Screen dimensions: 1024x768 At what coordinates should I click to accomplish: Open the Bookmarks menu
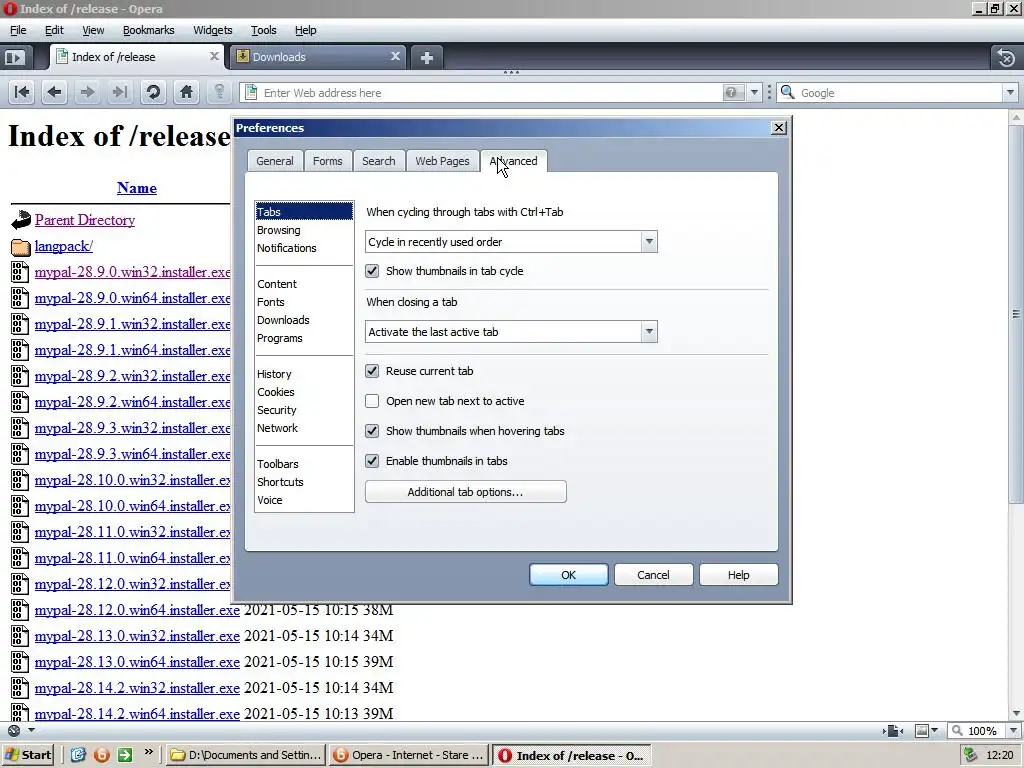tap(148, 30)
